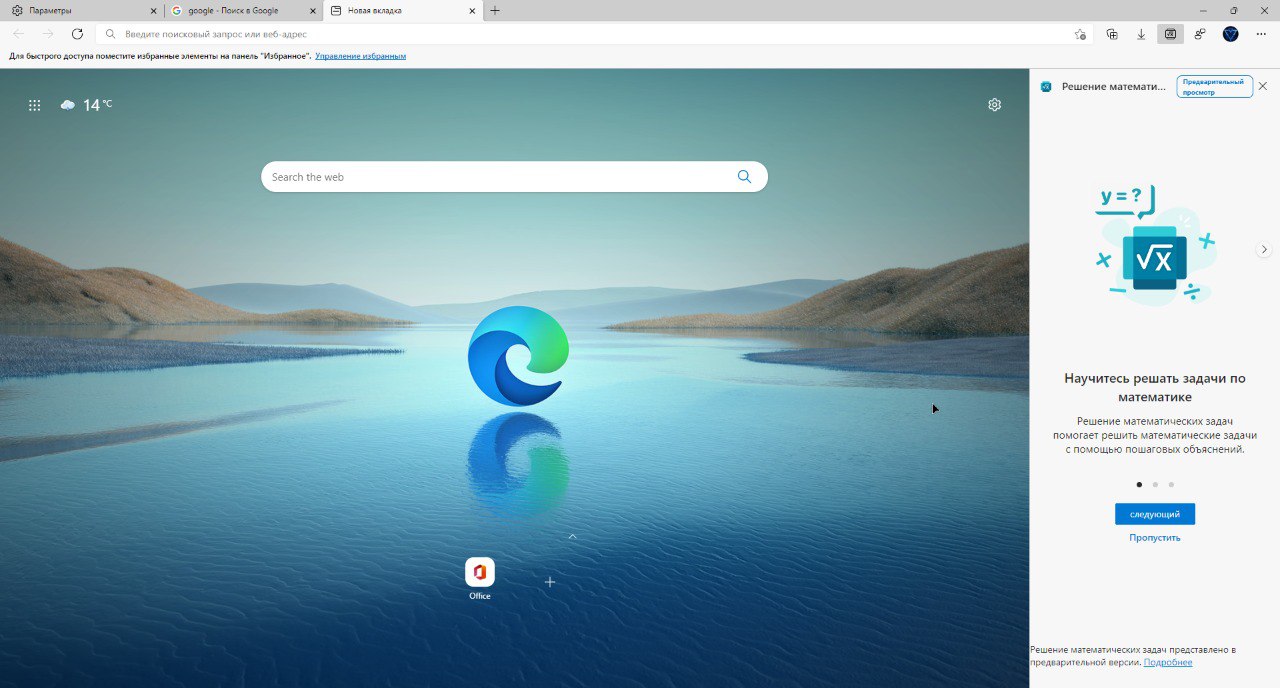The height and width of the screenshot is (688, 1280).
Task: Add a new quick link site
Action: 549,581
